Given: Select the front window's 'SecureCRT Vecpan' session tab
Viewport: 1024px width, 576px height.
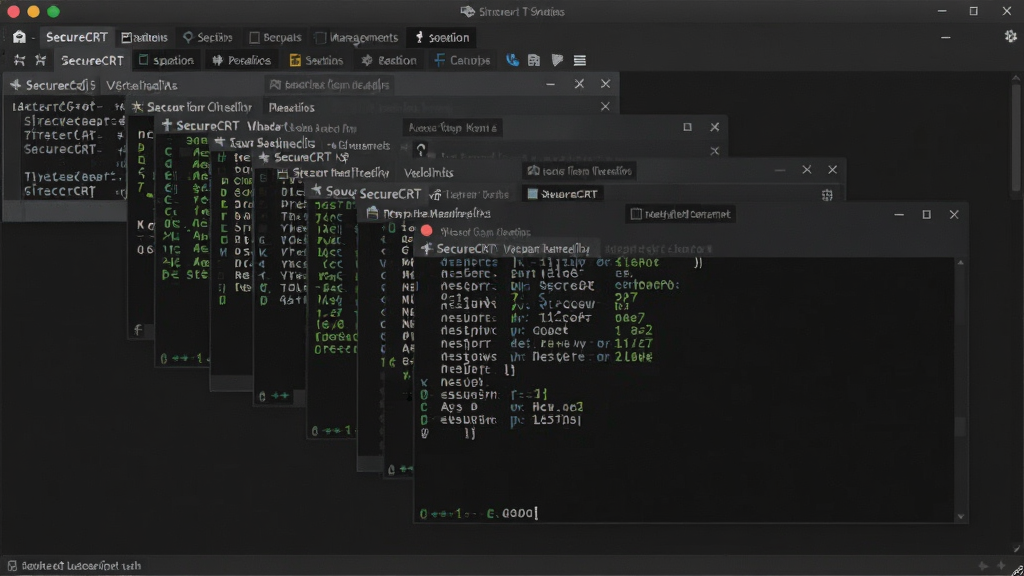Looking at the screenshot, I should tap(506, 249).
